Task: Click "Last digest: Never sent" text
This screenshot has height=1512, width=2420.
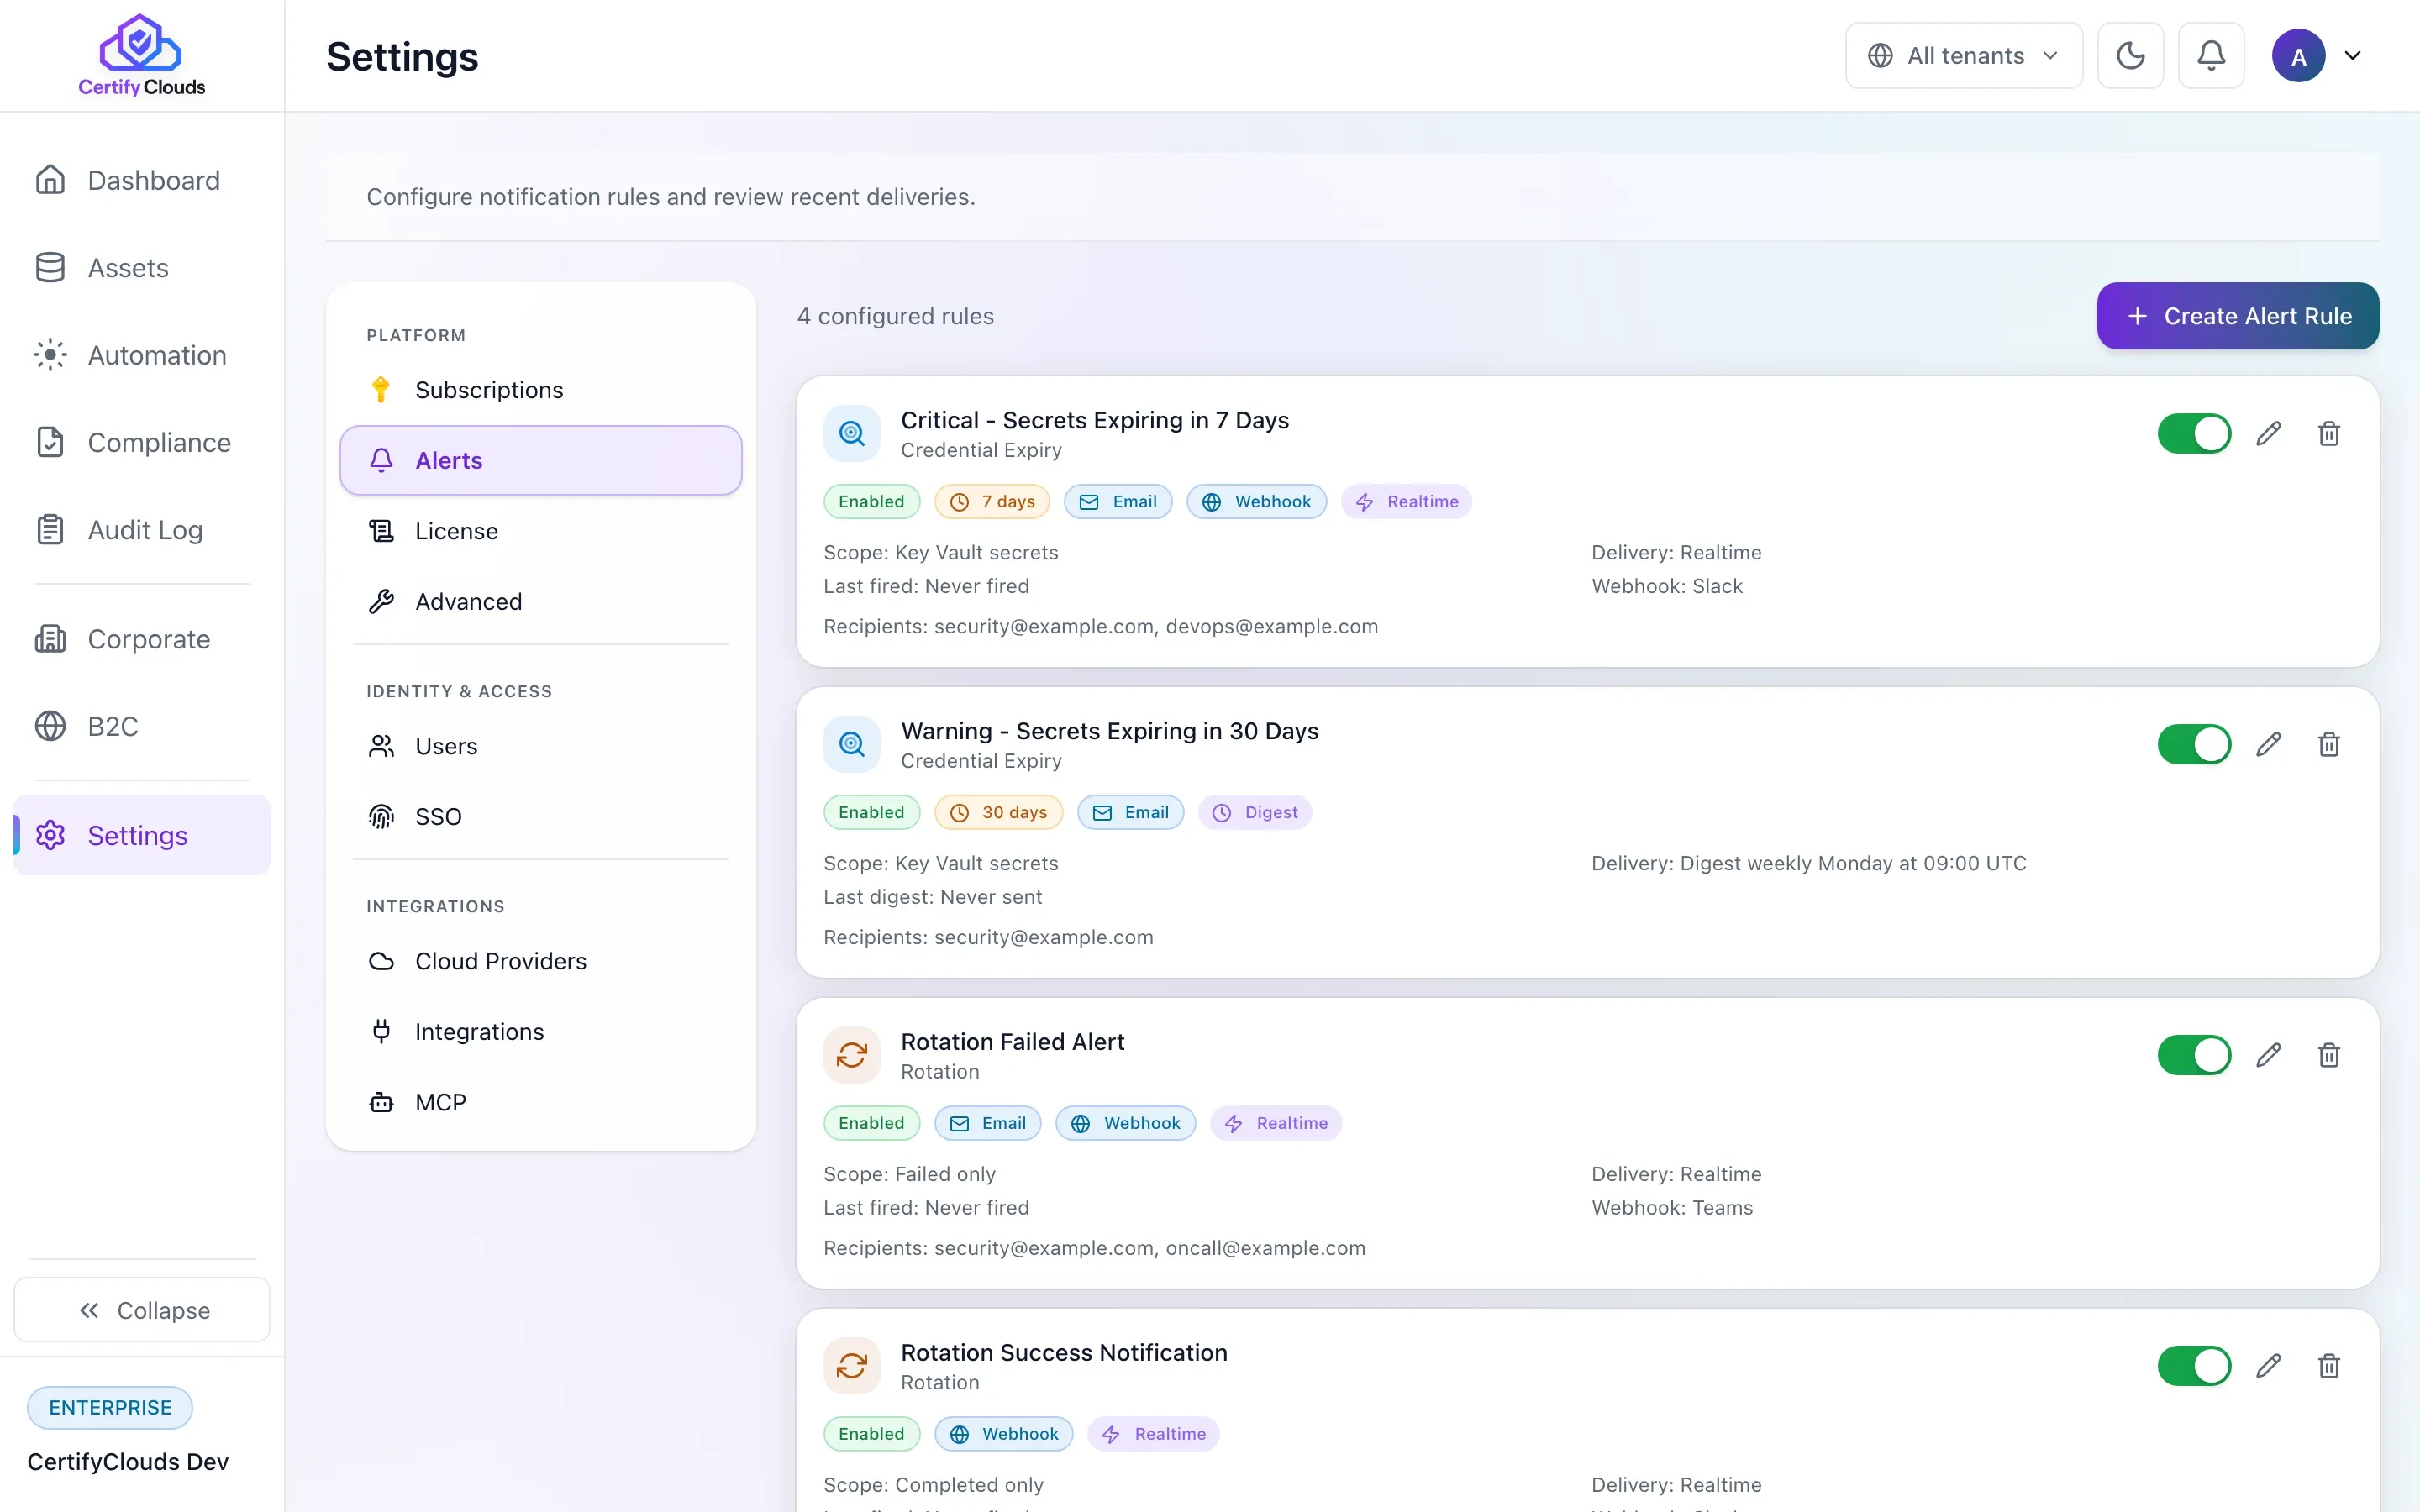Action: pos(932,897)
